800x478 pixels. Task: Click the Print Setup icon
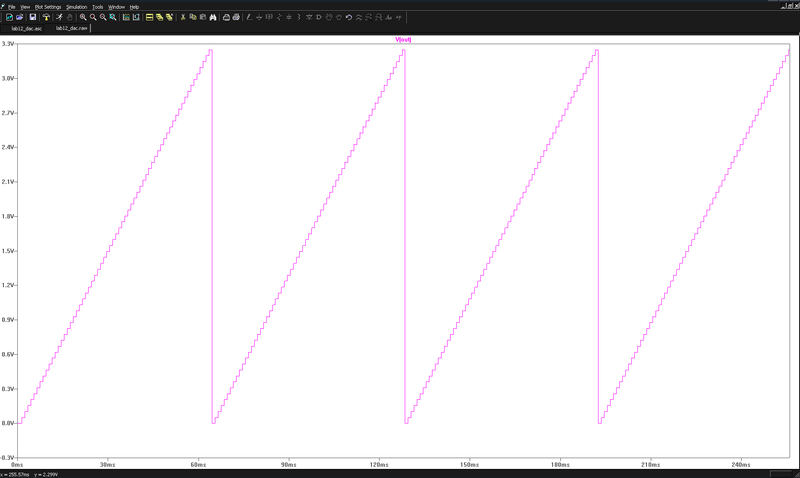click(226, 17)
